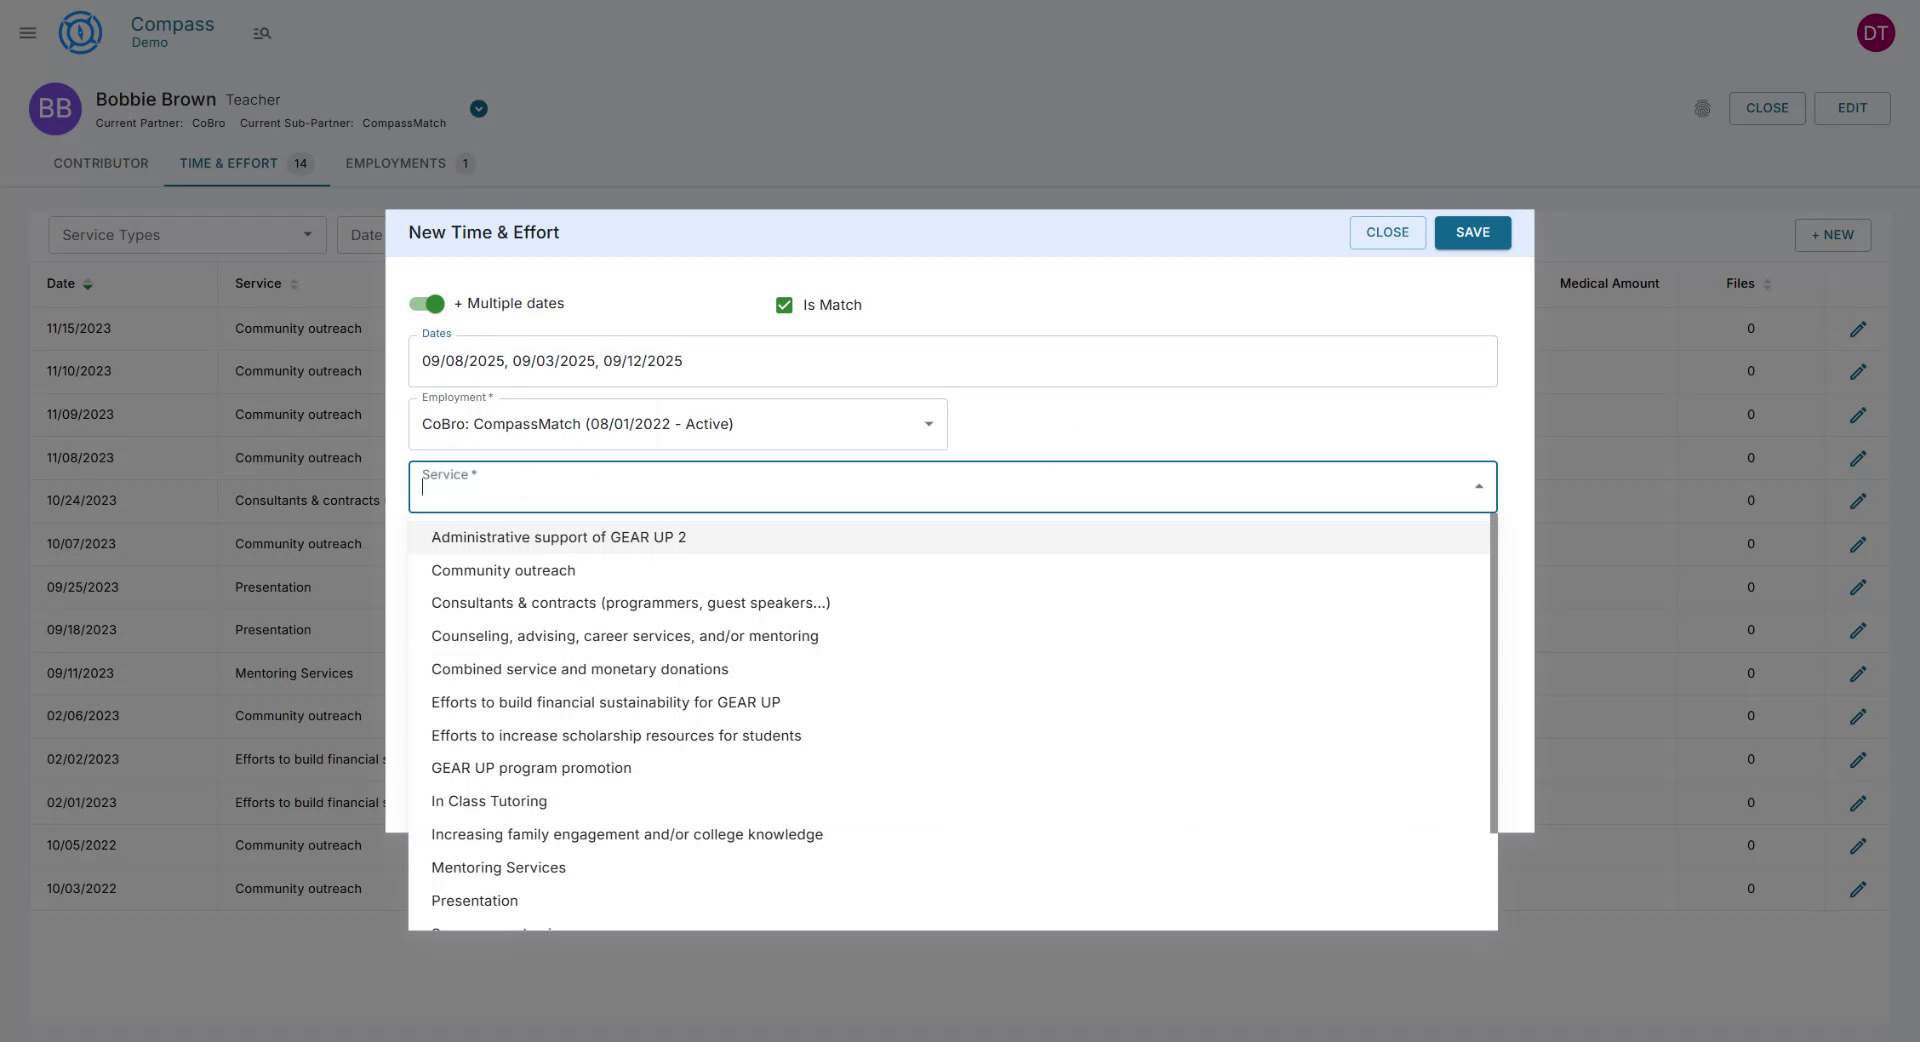1920x1042 pixels.
Task: Save the new Time & Effort entry
Action: point(1472,232)
